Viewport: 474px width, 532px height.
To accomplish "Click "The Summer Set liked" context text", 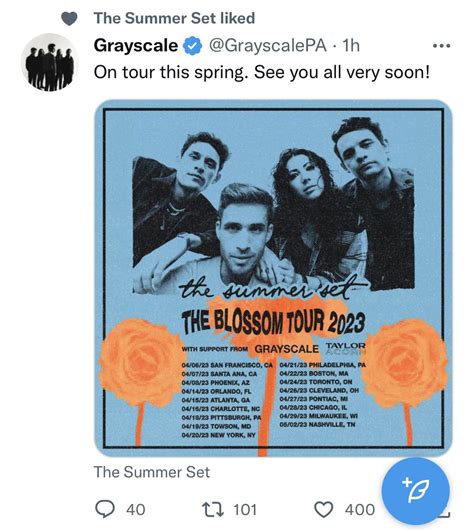I will click(174, 18).
